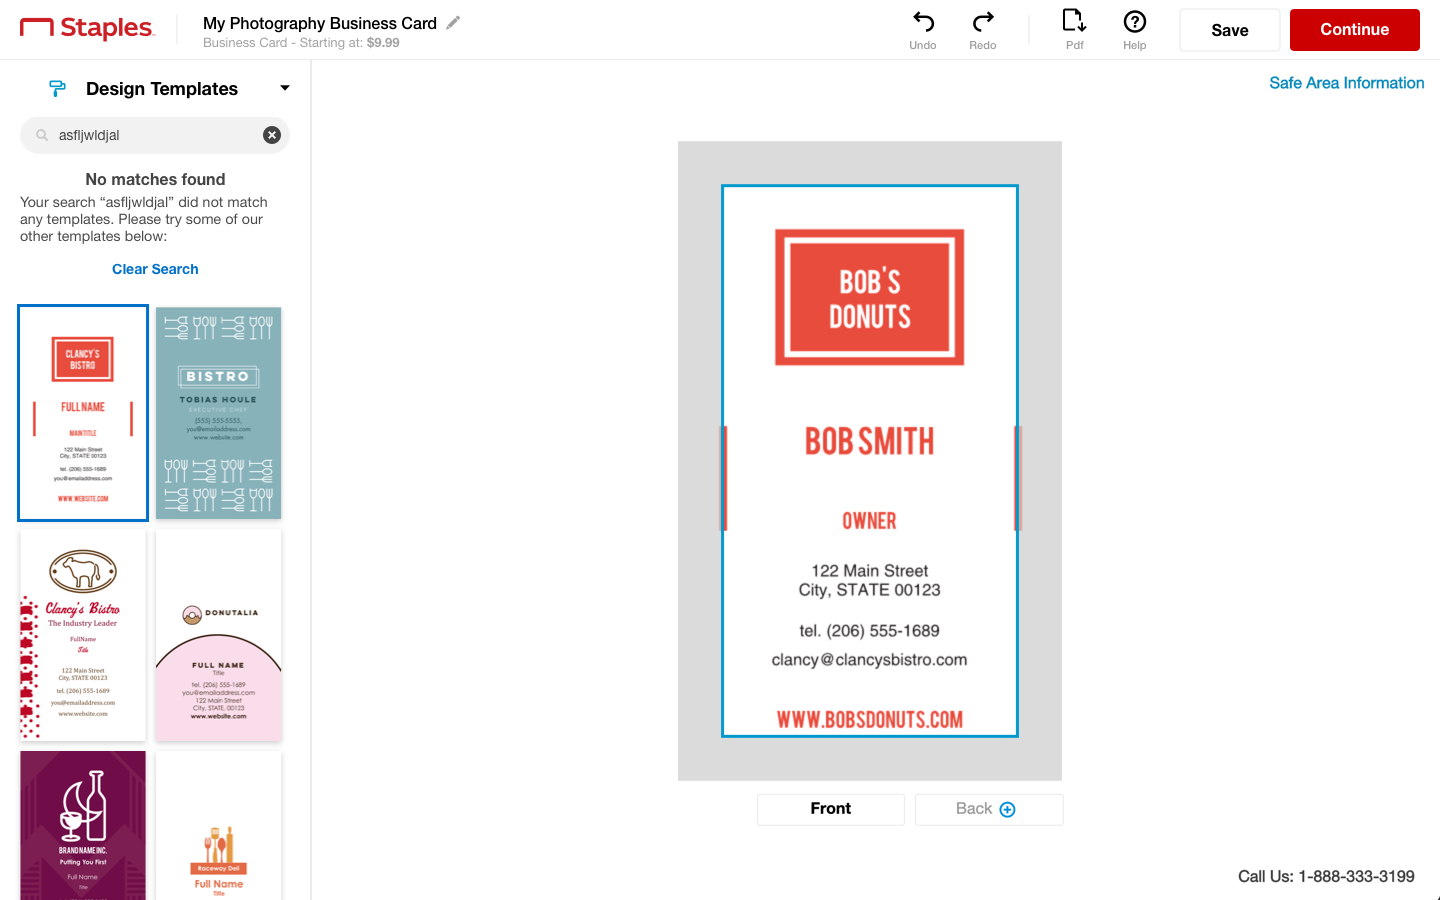This screenshot has height=900, width=1440.
Task: Click the right red bar on card
Action: coord(1018,478)
